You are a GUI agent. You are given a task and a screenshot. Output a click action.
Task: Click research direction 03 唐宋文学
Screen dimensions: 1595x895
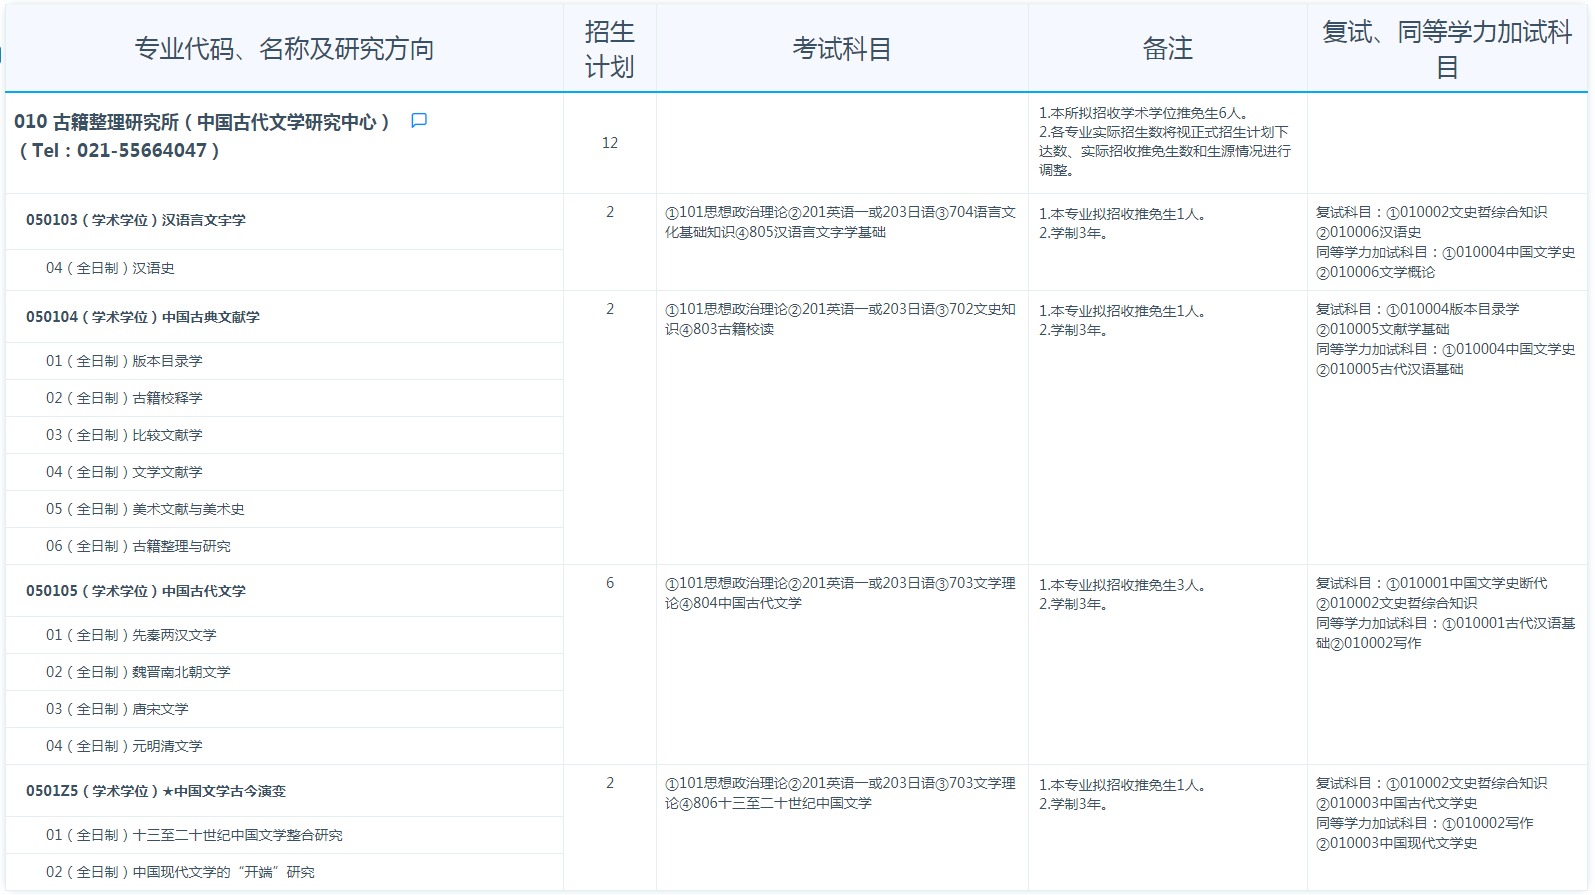point(117,709)
